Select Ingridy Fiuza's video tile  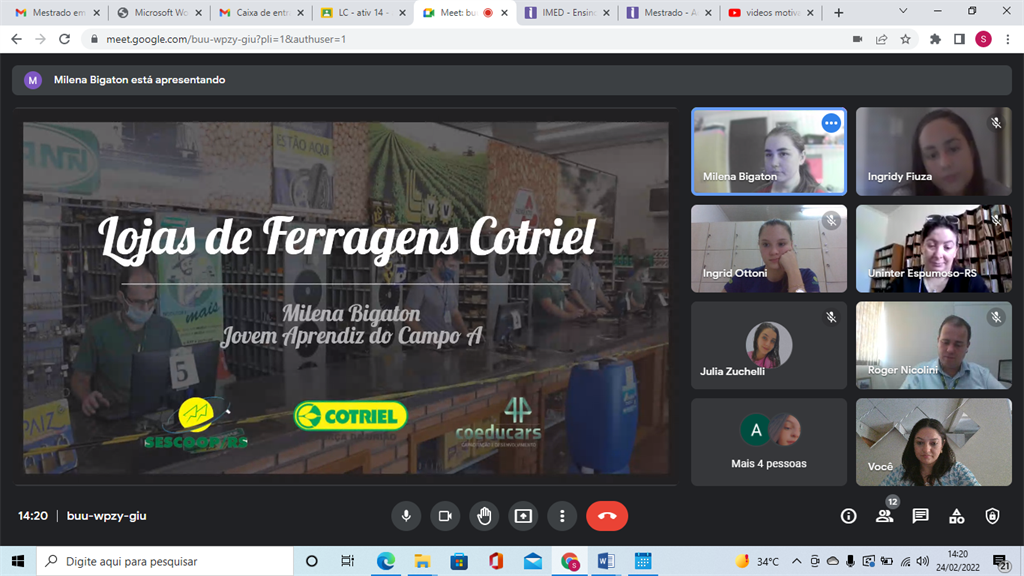point(934,152)
